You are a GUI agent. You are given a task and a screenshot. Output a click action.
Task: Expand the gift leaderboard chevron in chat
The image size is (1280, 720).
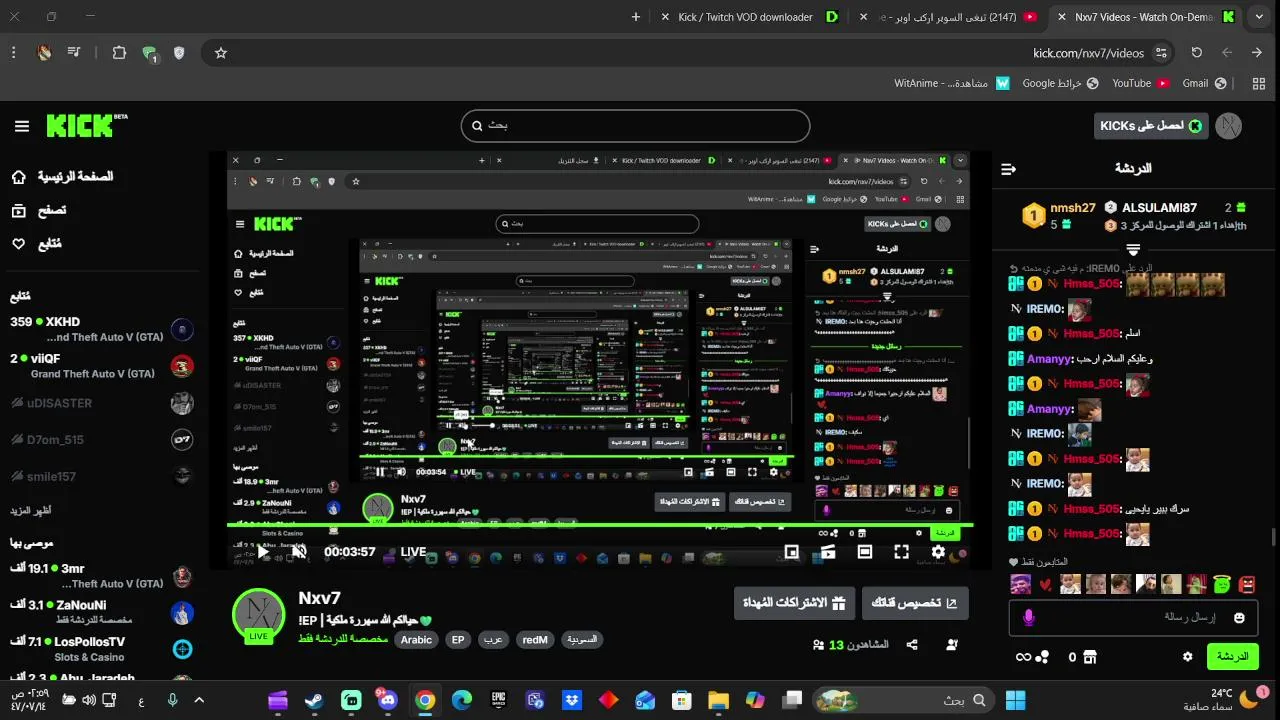[1133, 248]
